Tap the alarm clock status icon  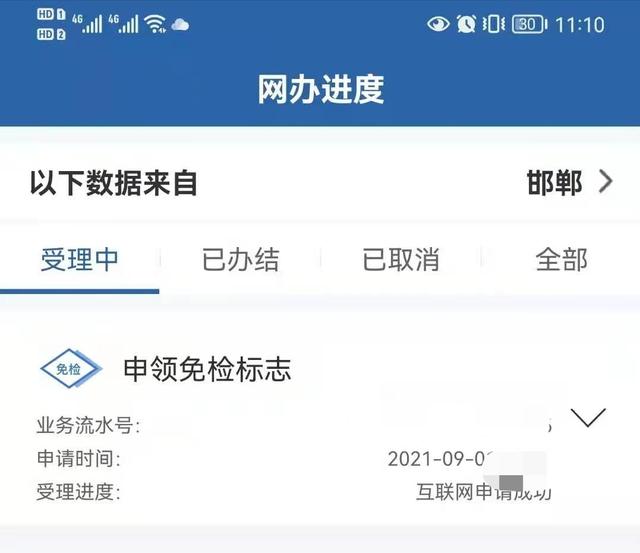tap(466, 24)
